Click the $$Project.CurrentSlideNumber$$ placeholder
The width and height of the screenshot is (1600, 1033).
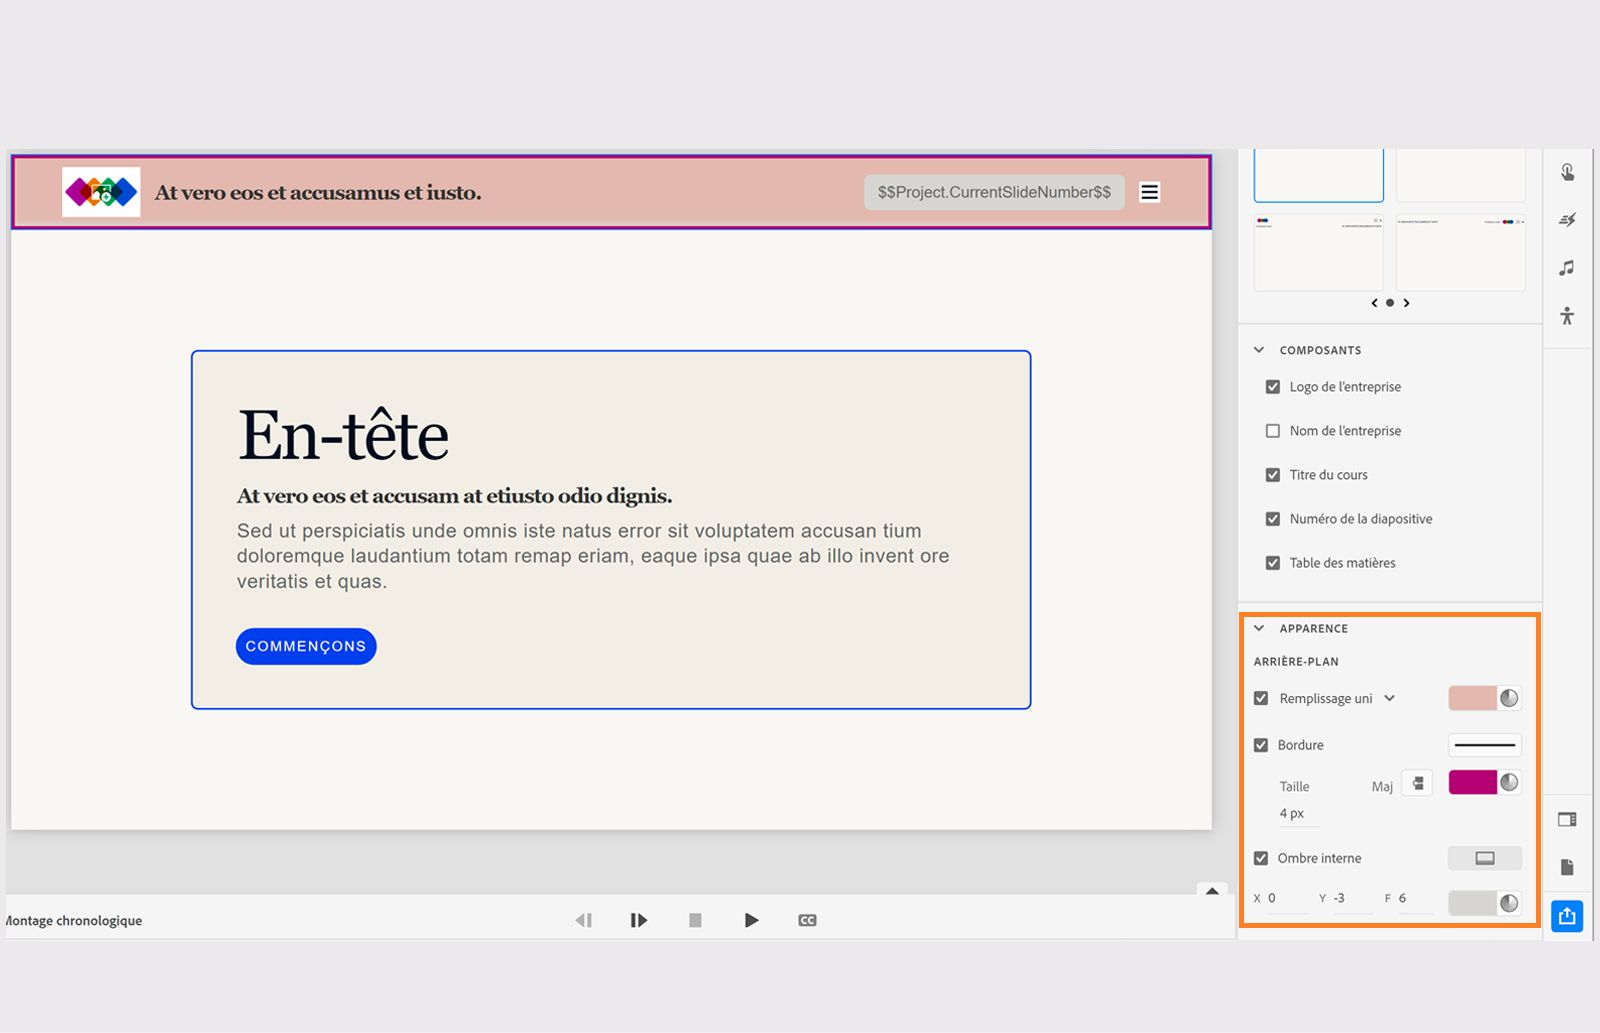coord(994,192)
